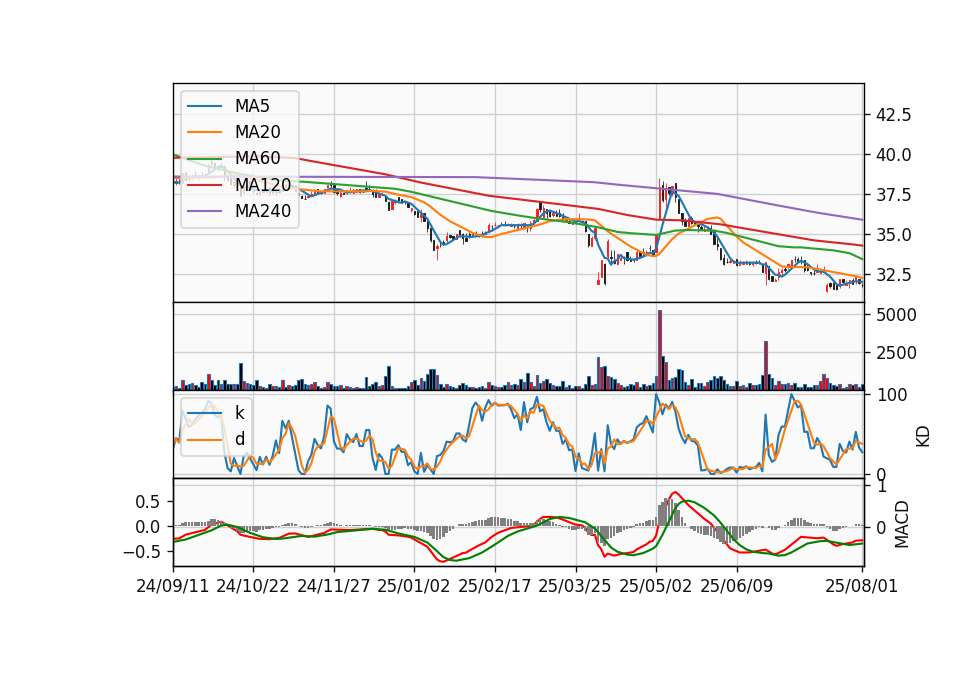Image resolution: width=960 pixels, height=690 pixels.
Task: Click the 24/11/27 date axis label
Action: (334, 586)
